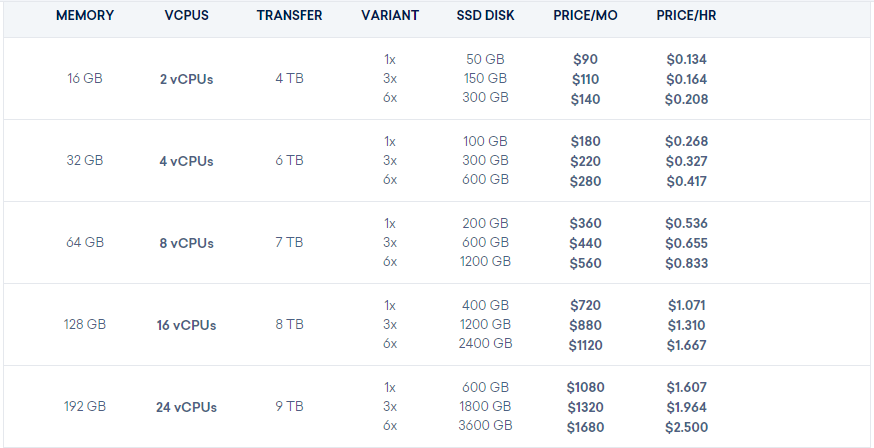Click the PRICE/HR column header
This screenshot has width=874, height=448.
[687, 16]
